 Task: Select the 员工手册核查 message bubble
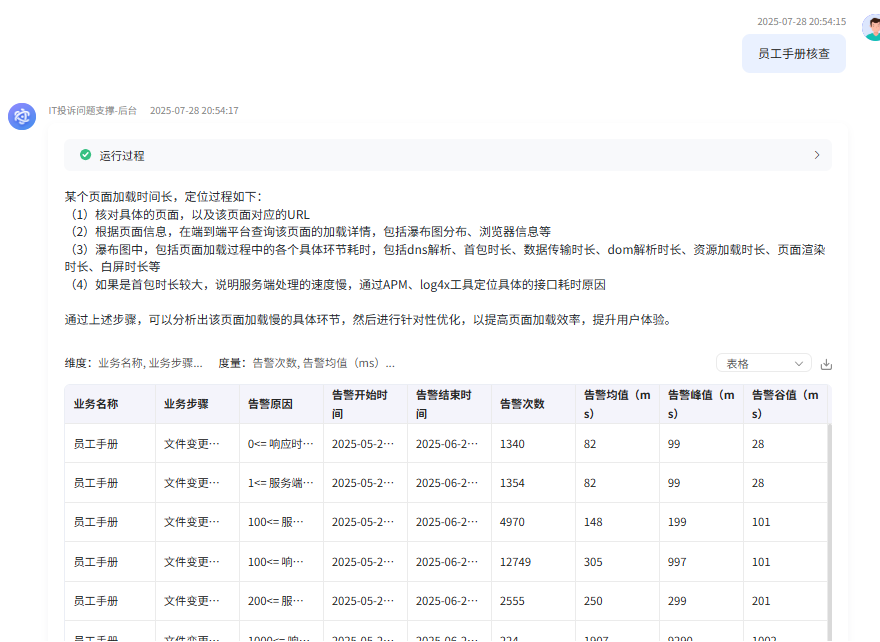click(794, 53)
